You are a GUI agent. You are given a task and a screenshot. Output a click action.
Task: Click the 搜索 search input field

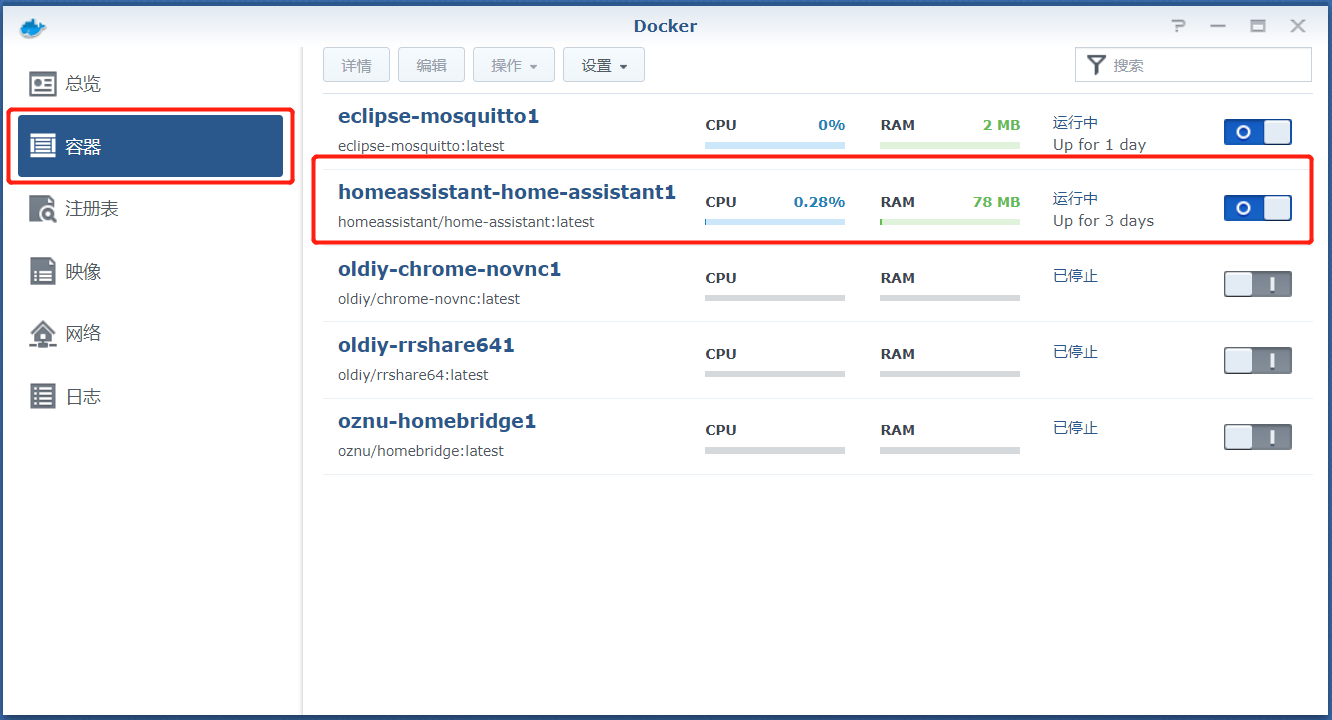point(1193,65)
